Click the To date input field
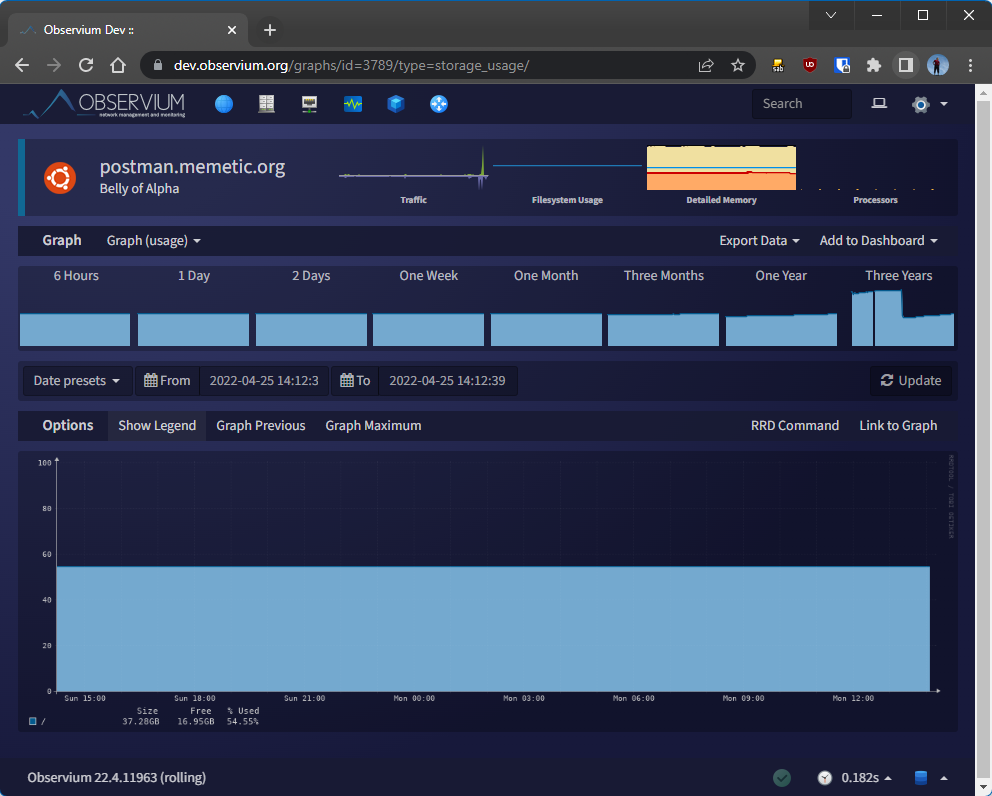The image size is (992, 796). click(447, 380)
